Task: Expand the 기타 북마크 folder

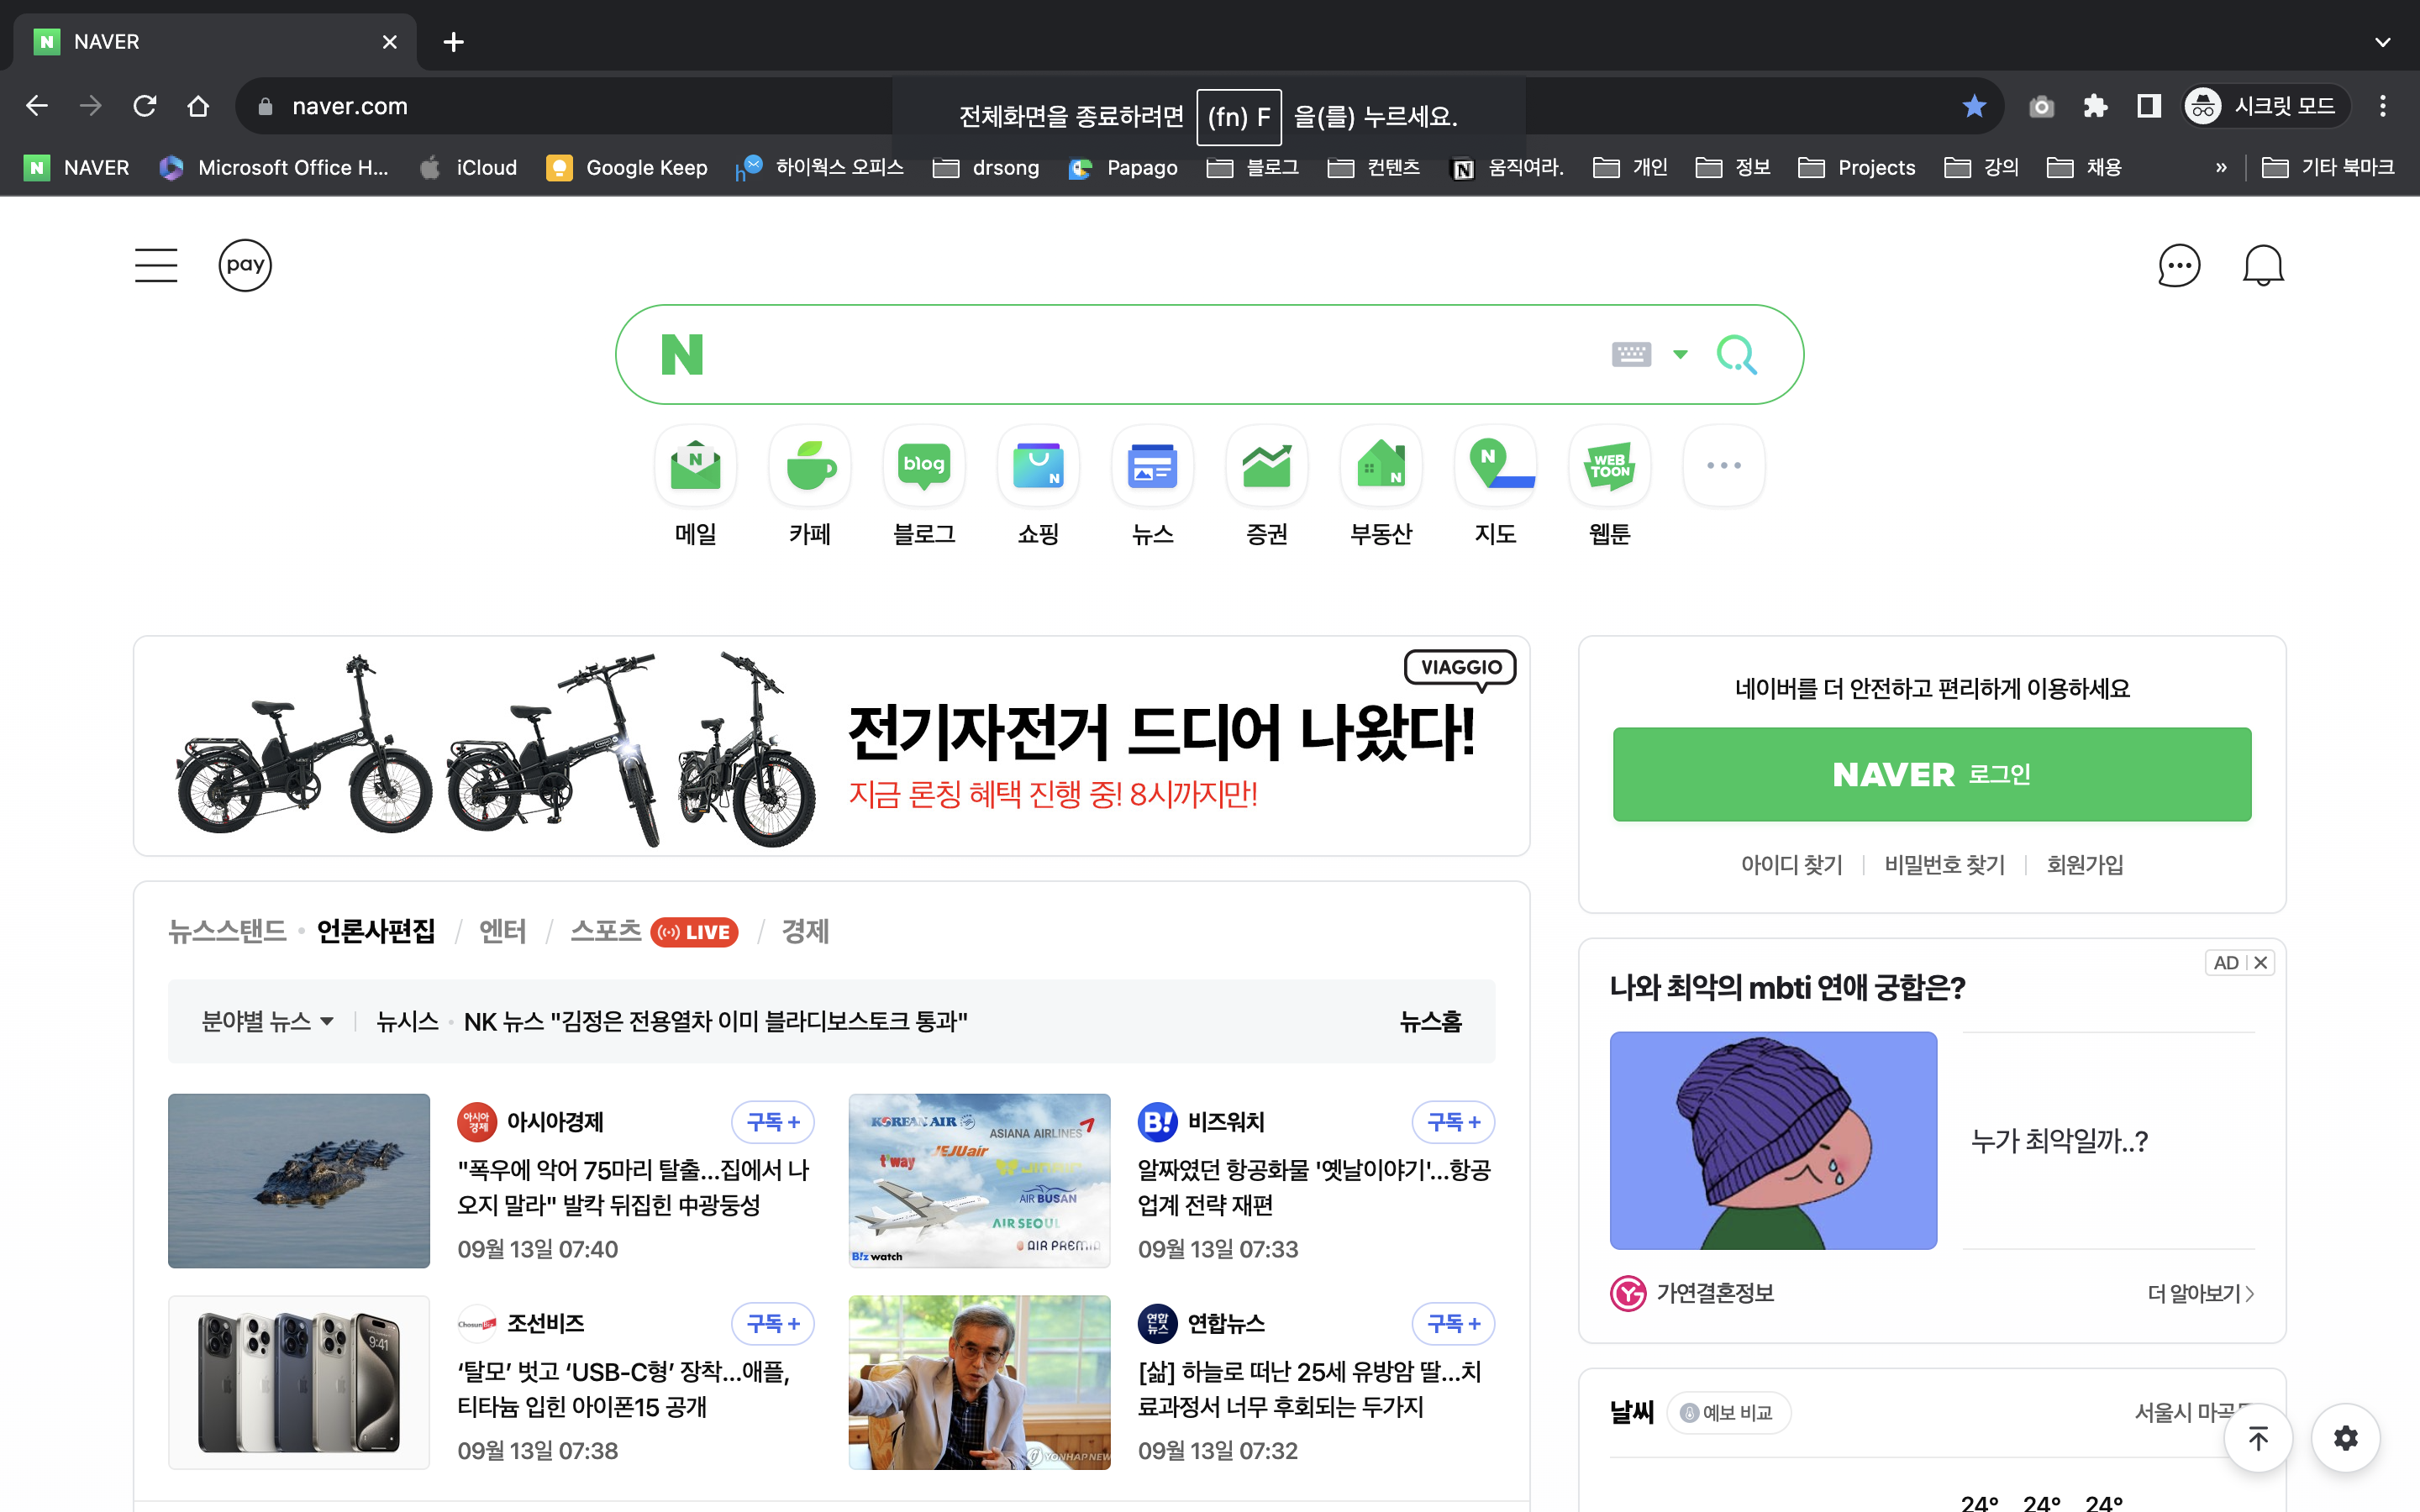Action: point(2328,167)
